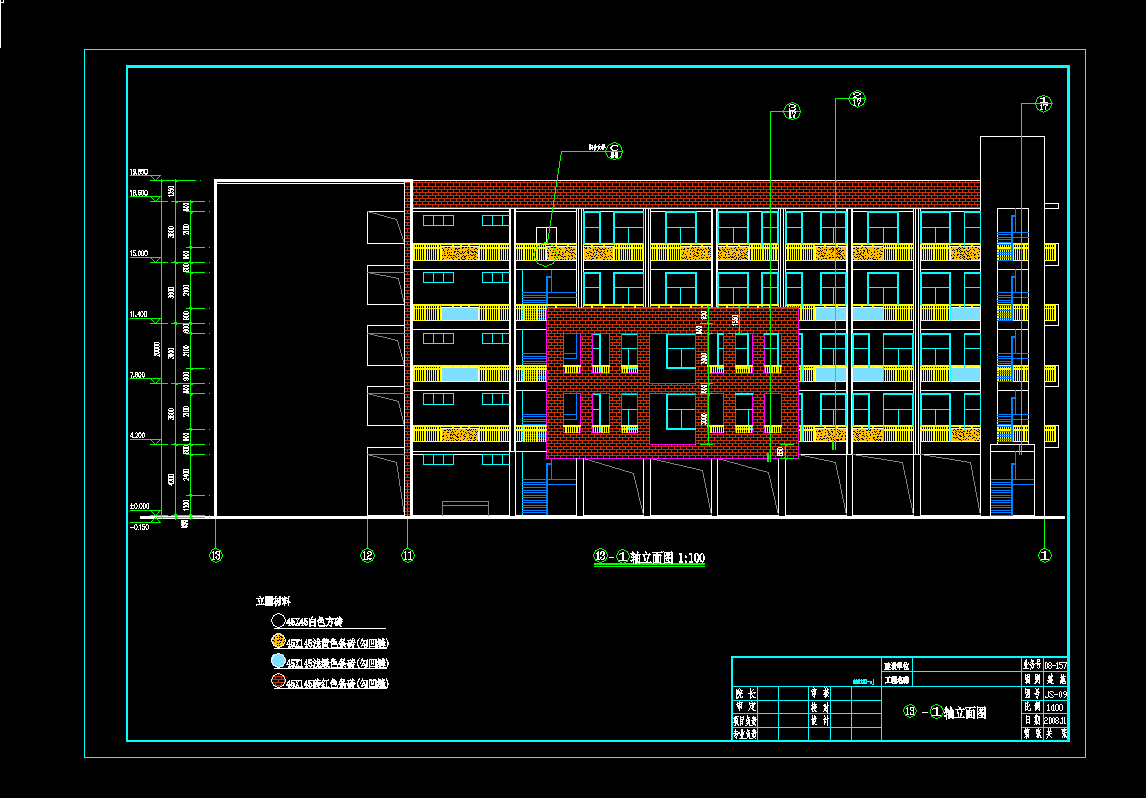Screen dimensions: 1146x798
Task: Click the 立面材料 legend heading
Action: 273,602
